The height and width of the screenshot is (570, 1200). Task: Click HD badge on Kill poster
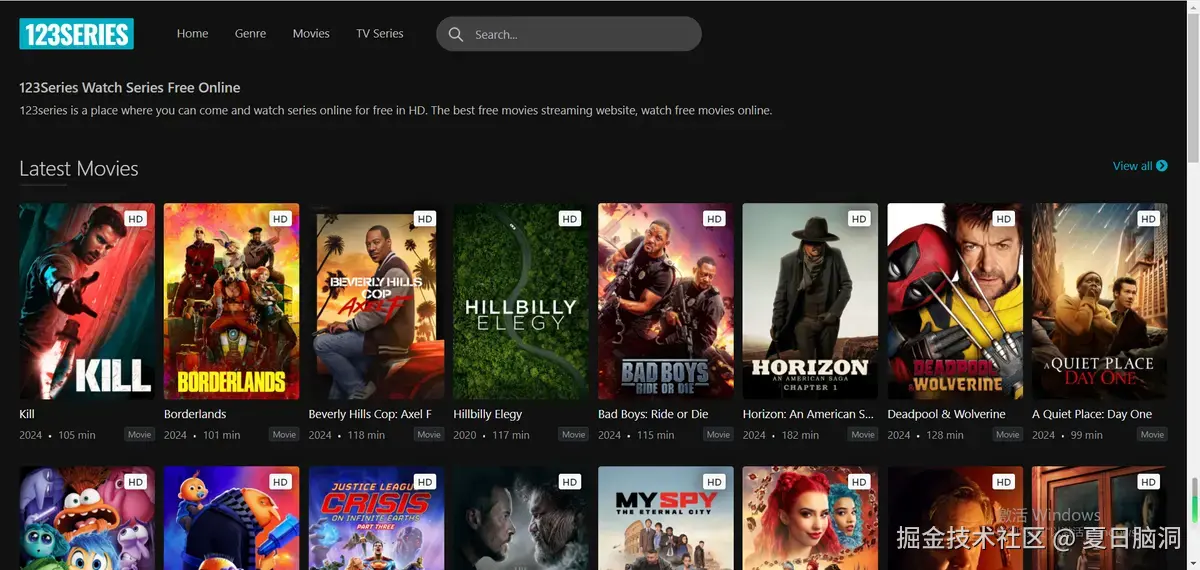[x=136, y=219]
